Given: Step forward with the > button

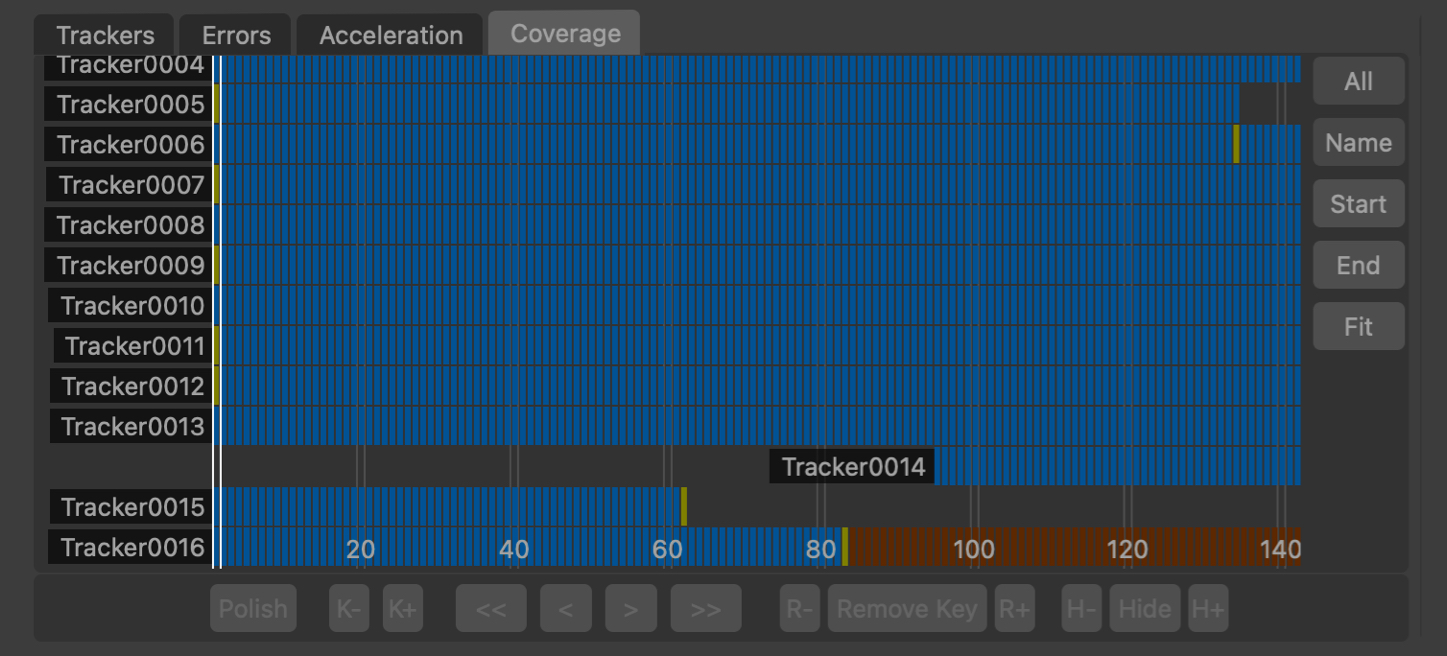Looking at the screenshot, I should [x=631, y=608].
